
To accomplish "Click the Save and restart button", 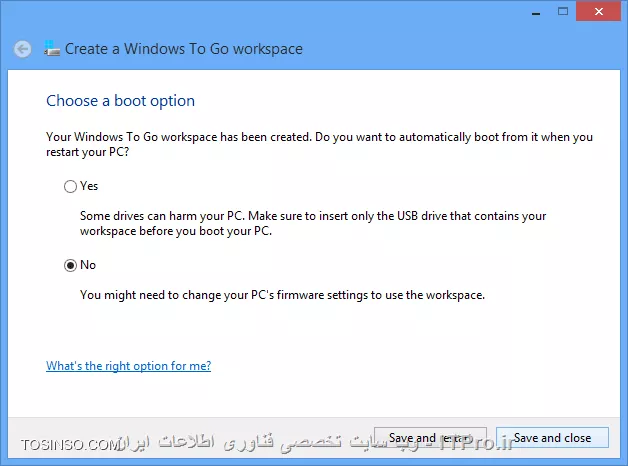I will tap(431, 438).
